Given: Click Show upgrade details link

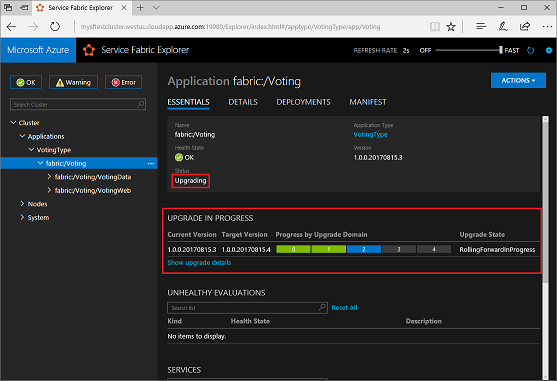Looking at the screenshot, I should pos(199,263).
